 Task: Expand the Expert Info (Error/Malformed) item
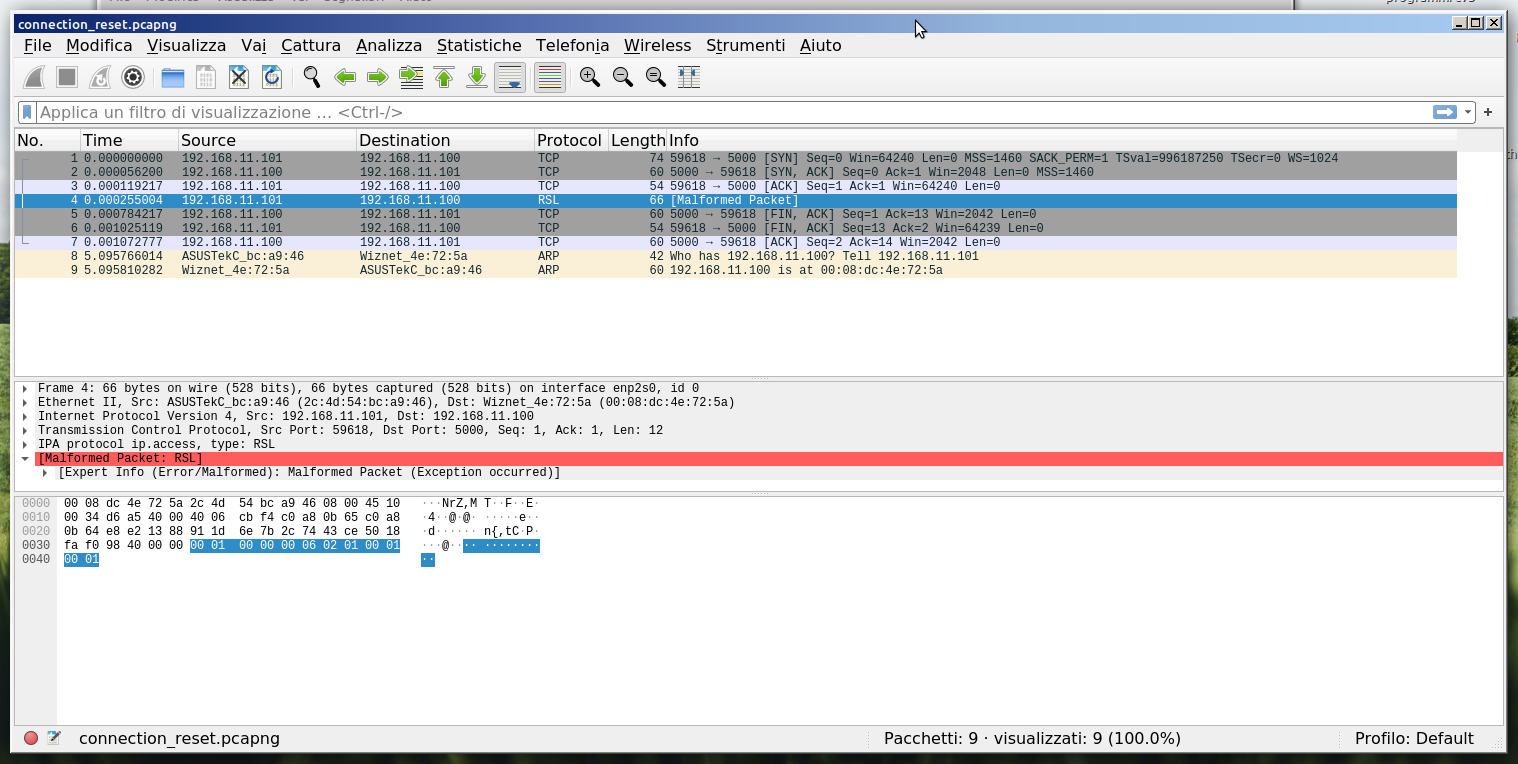(45, 472)
